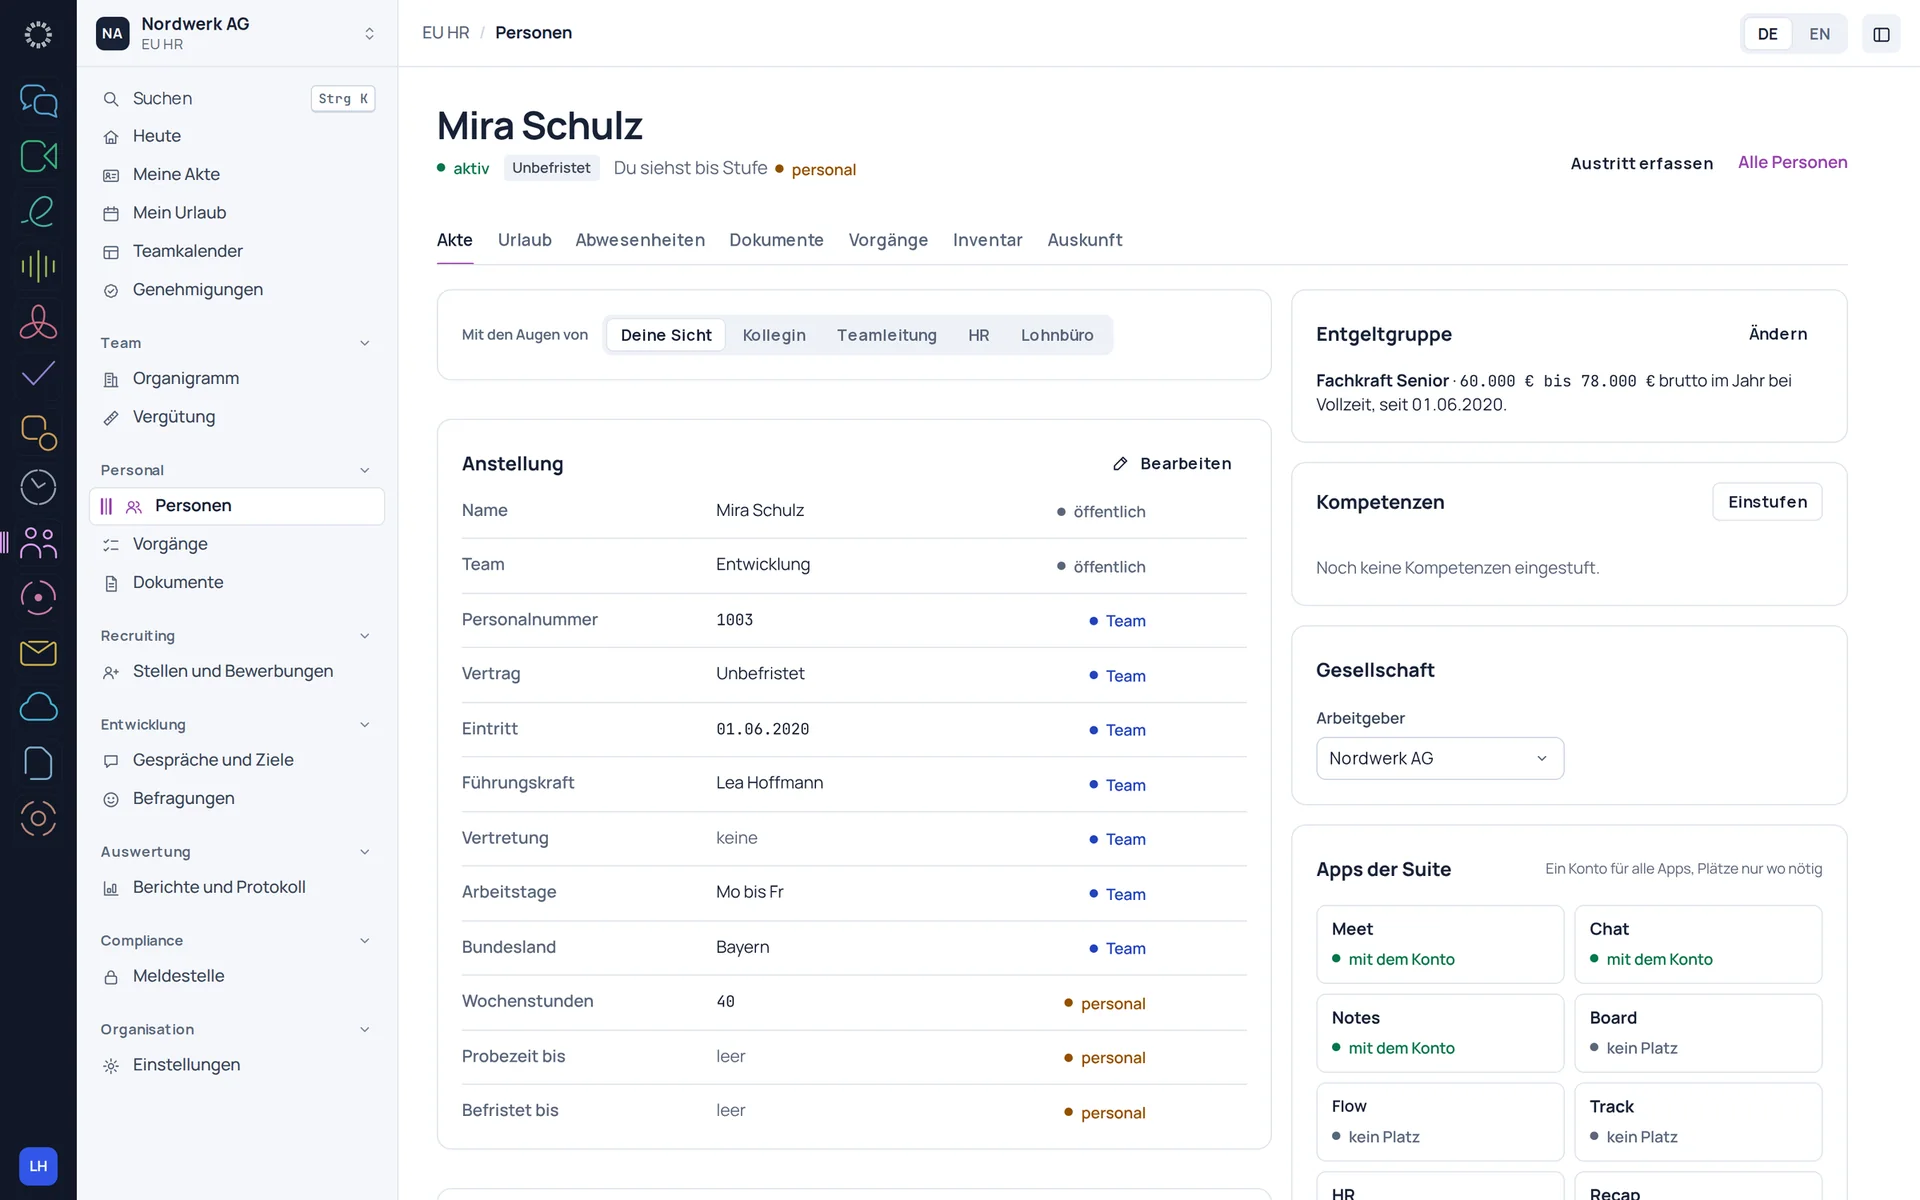Select the Lohnbüro view perspective
The height and width of the screenshot is (1200, 1920).
[x=1057, y=335]
